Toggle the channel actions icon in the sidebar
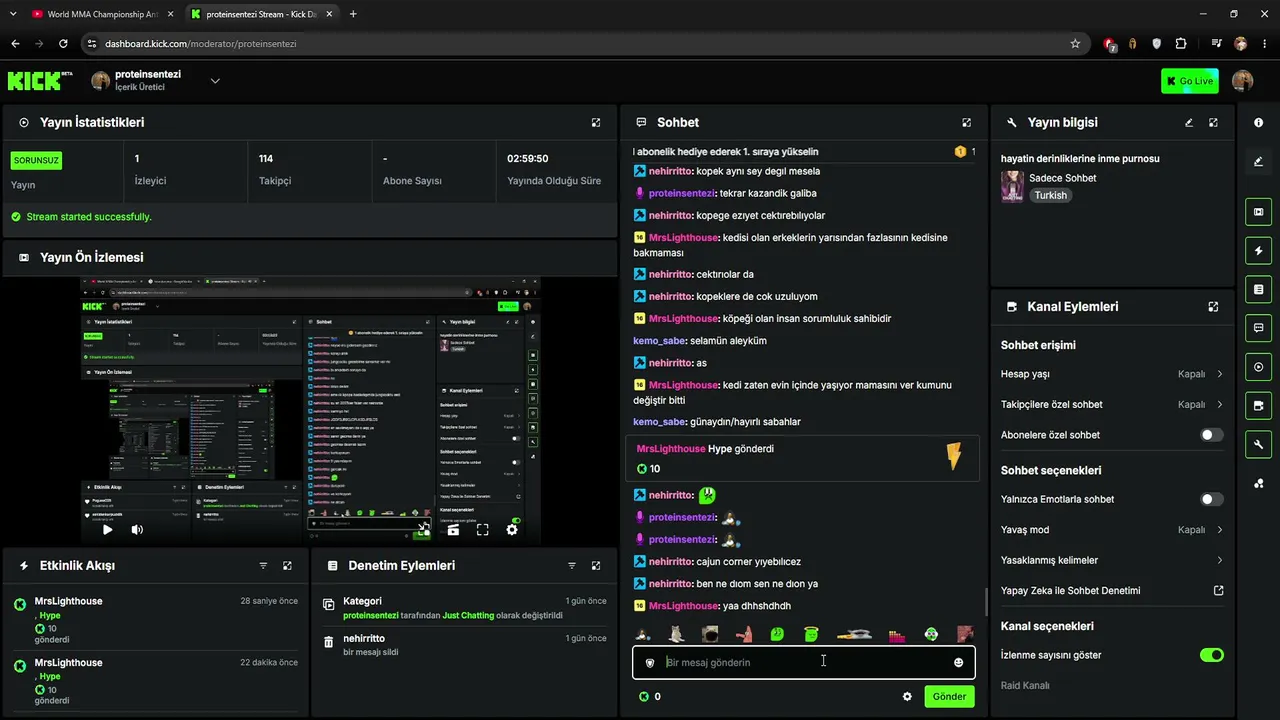This screenshot has height=720, width=1280. pyautogui.click(x=1258, y=406)
